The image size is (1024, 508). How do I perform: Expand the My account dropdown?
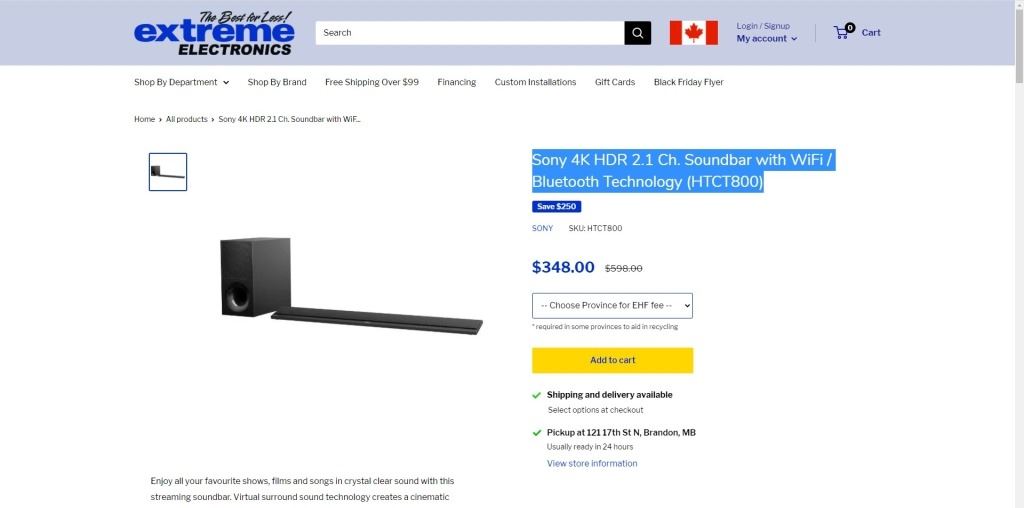(767, 39)
